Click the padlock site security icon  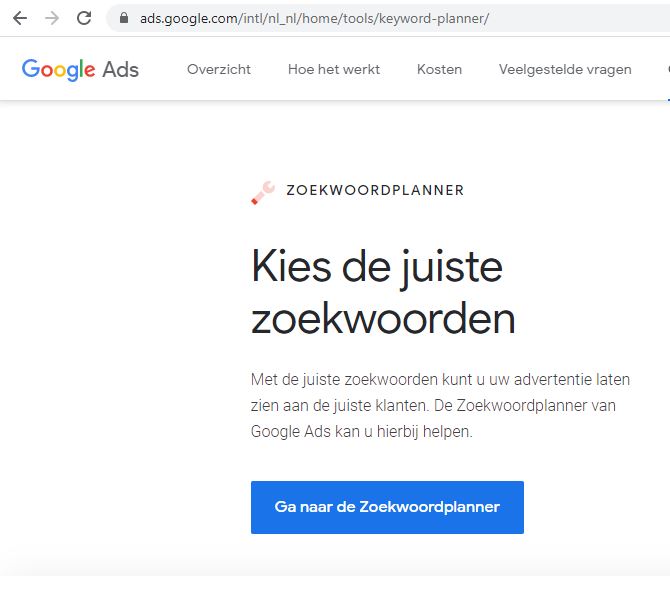pyautogui.click(x=124, y=18)
